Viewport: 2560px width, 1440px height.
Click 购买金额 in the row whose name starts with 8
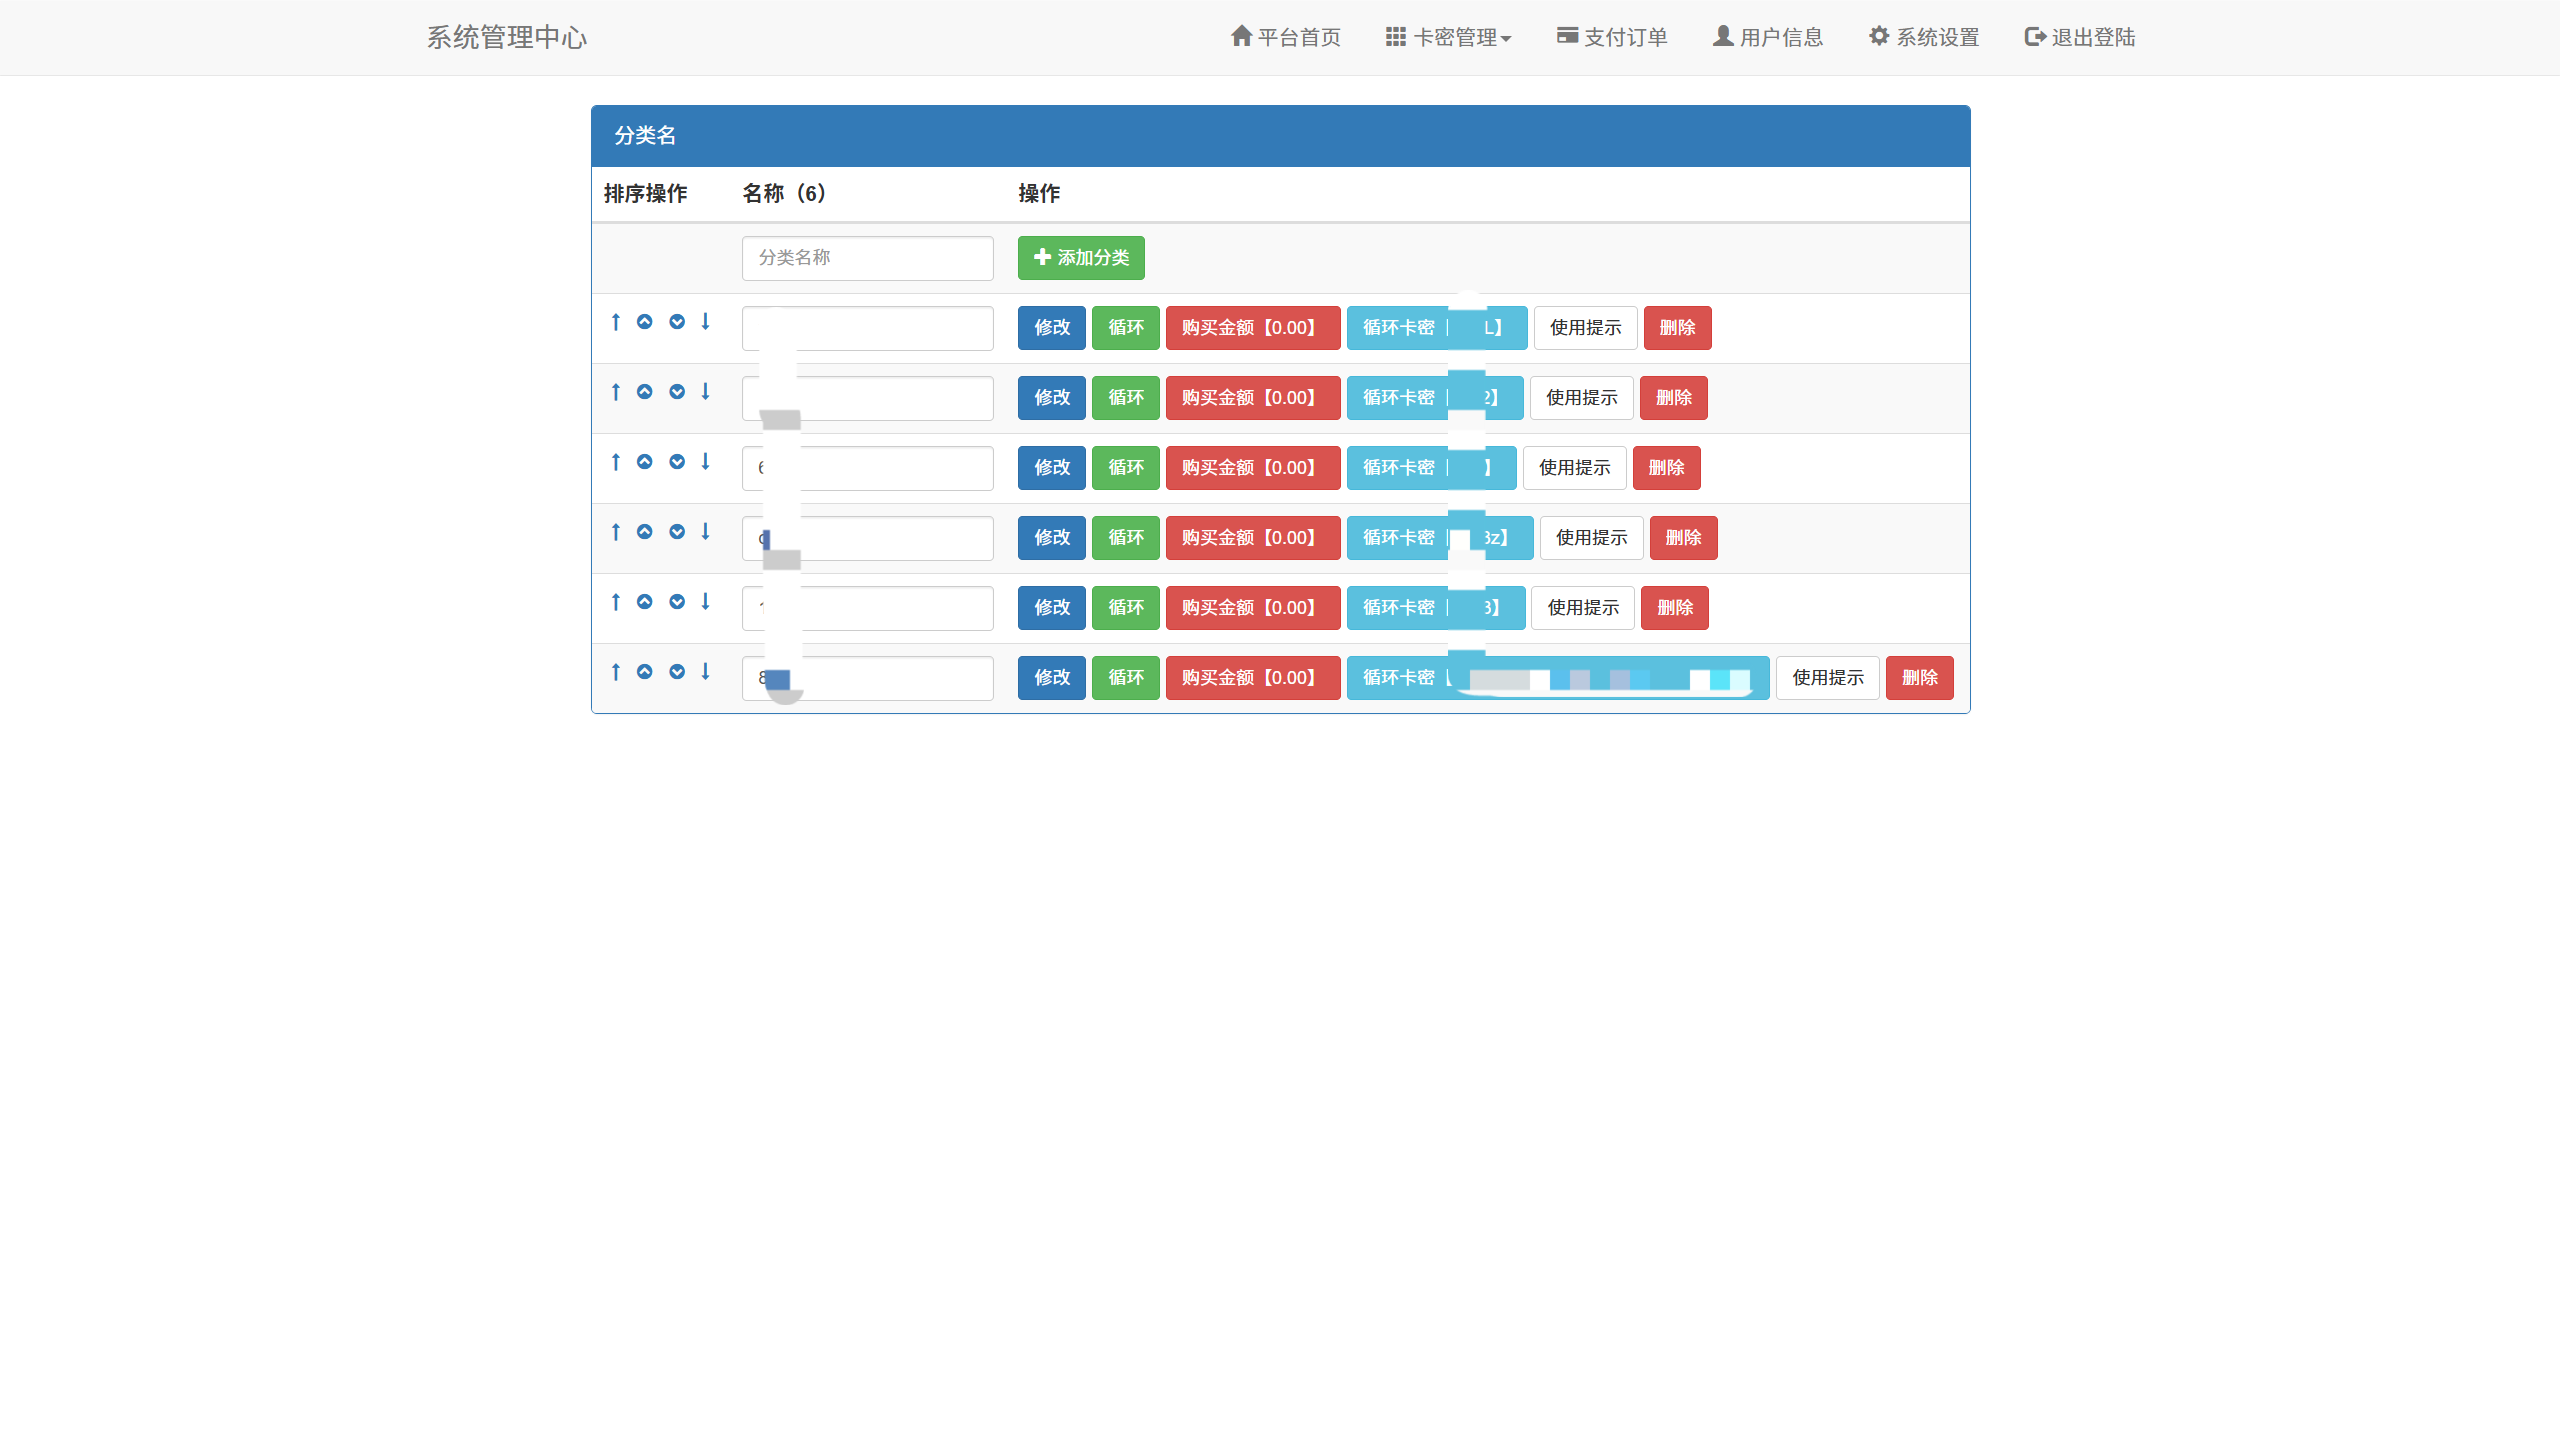tap(1253, 678)
